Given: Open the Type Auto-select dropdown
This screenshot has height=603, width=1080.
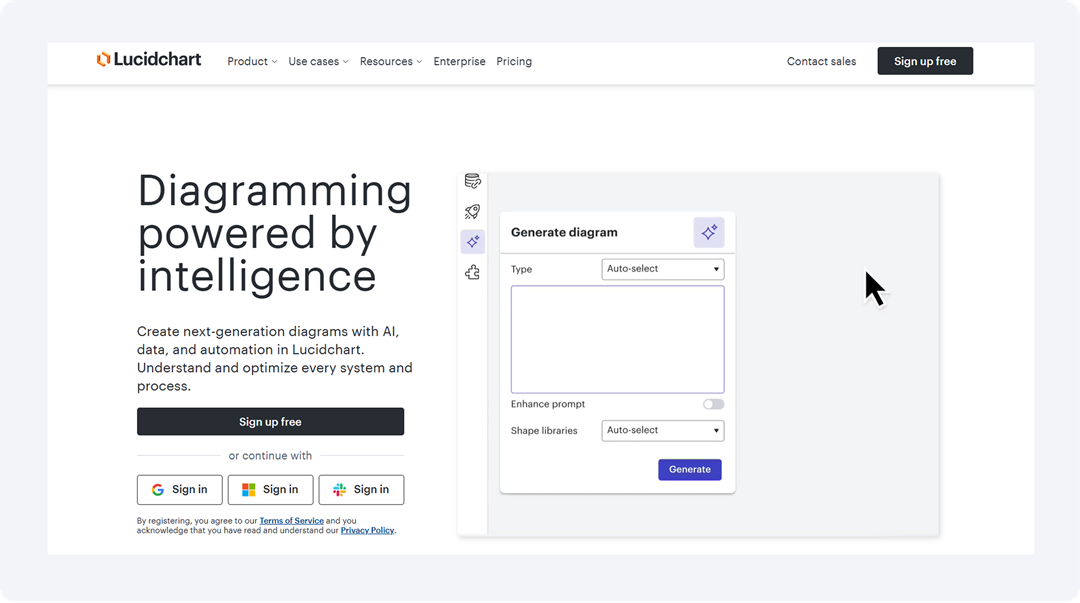Looking at the screenshot, I should pos(663,269).
